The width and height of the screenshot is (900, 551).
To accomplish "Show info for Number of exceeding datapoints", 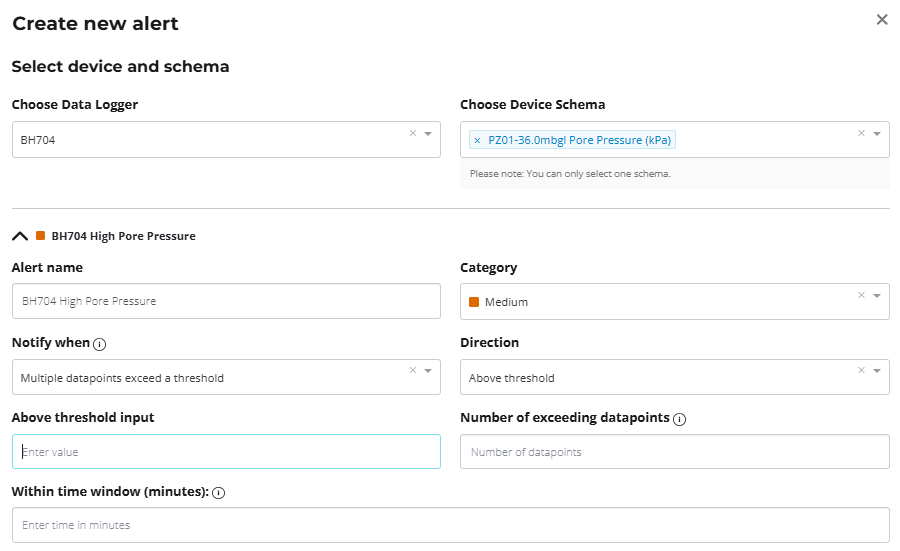I will point(680,419).
